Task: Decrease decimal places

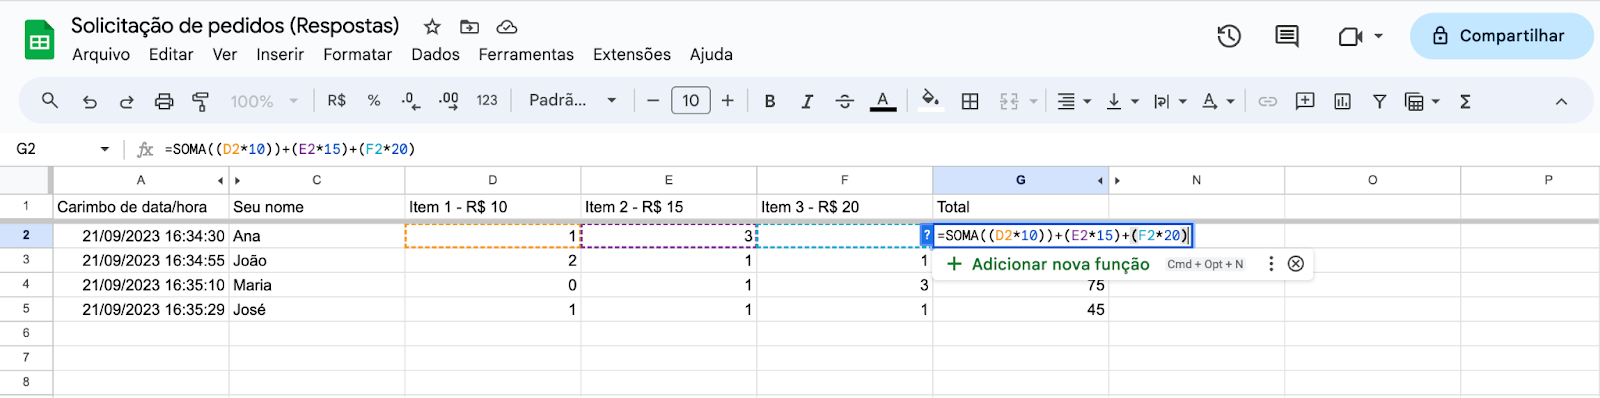Action: [410, 101]
